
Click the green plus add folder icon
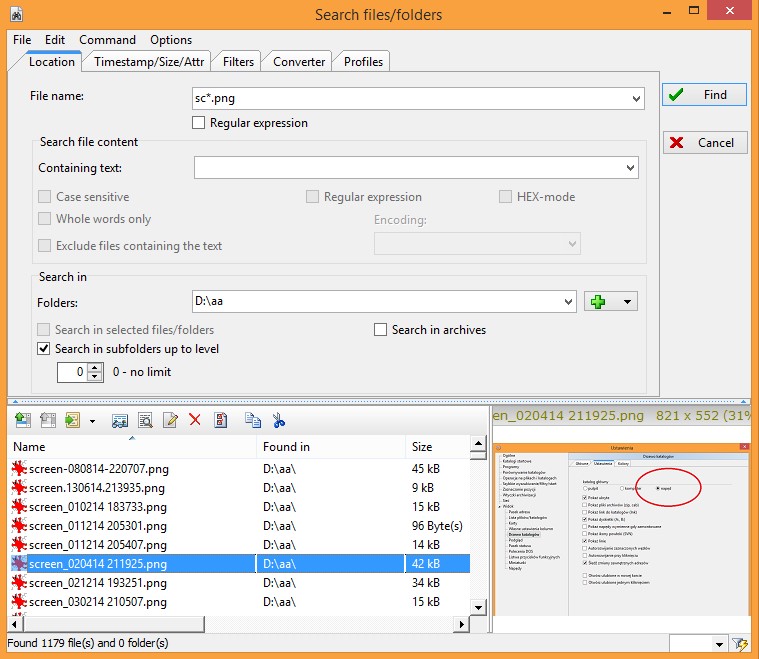coord(599,301)
